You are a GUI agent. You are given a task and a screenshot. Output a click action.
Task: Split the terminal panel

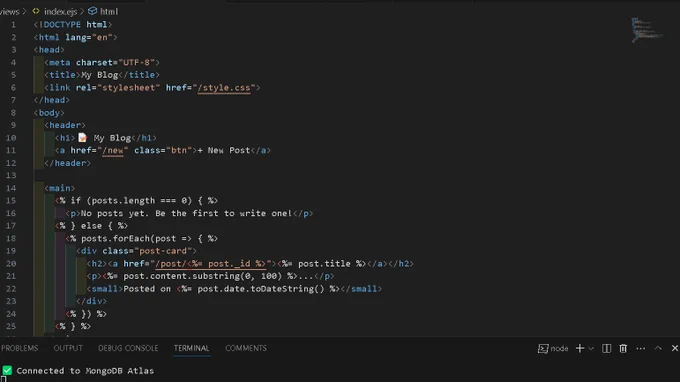606,349
